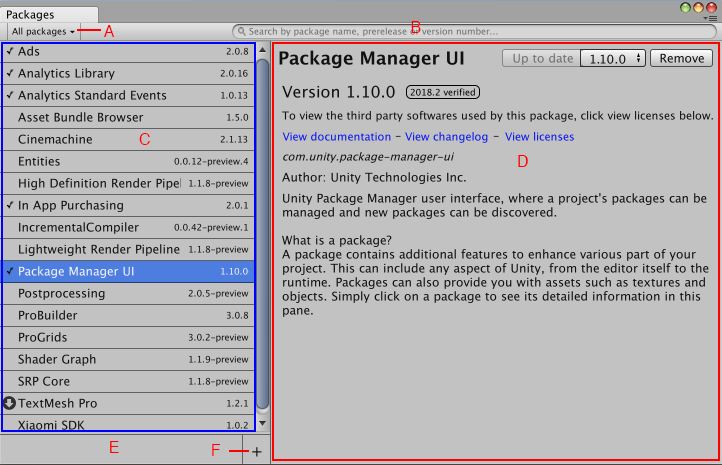Select the Postprocessing package
The height and width of the screenshot is (465, 722).
pos(128,294)
